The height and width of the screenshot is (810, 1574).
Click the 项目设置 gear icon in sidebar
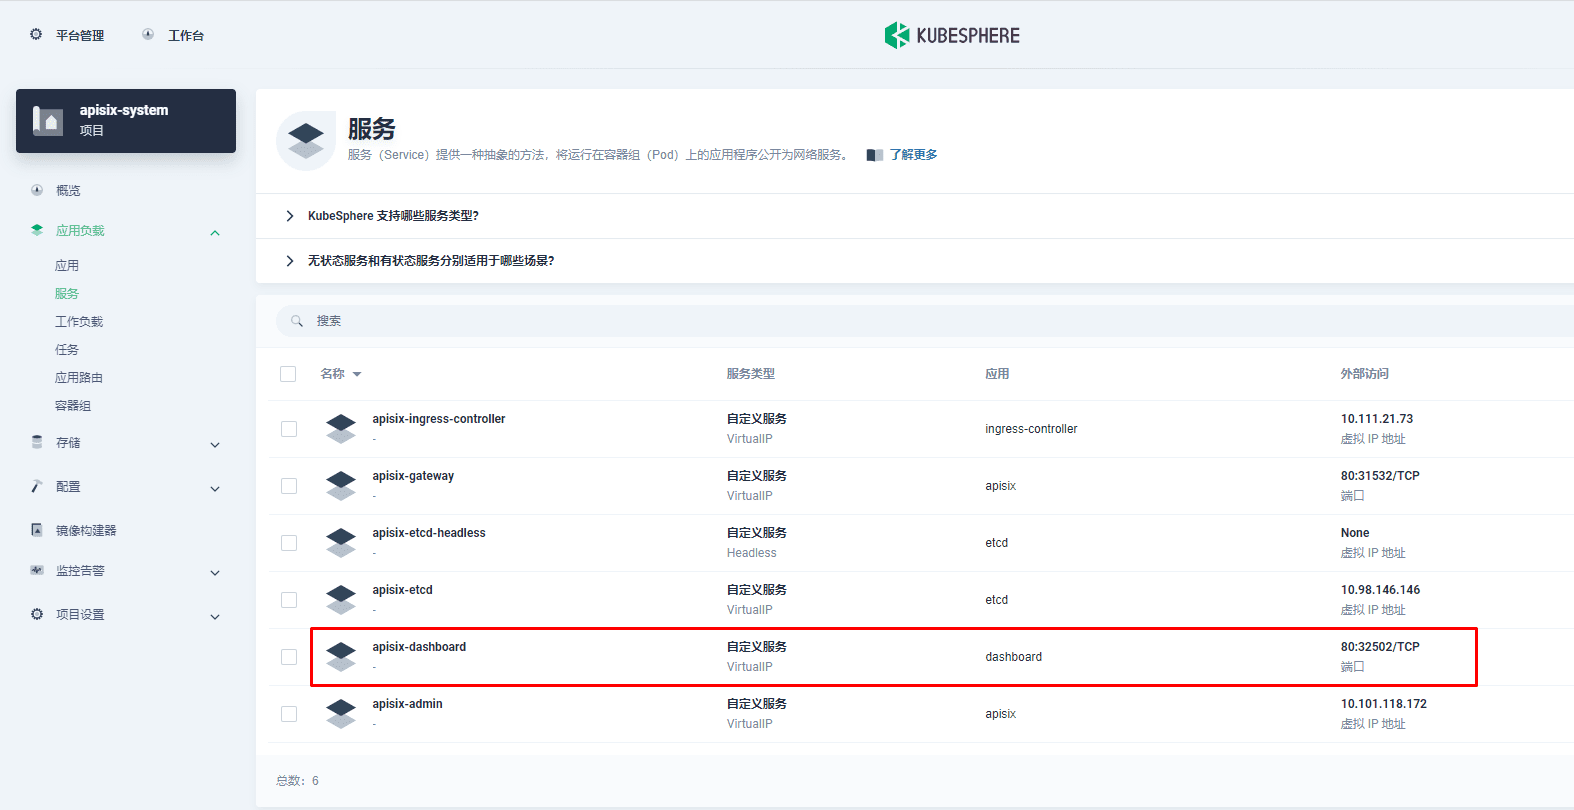[37, 614]
